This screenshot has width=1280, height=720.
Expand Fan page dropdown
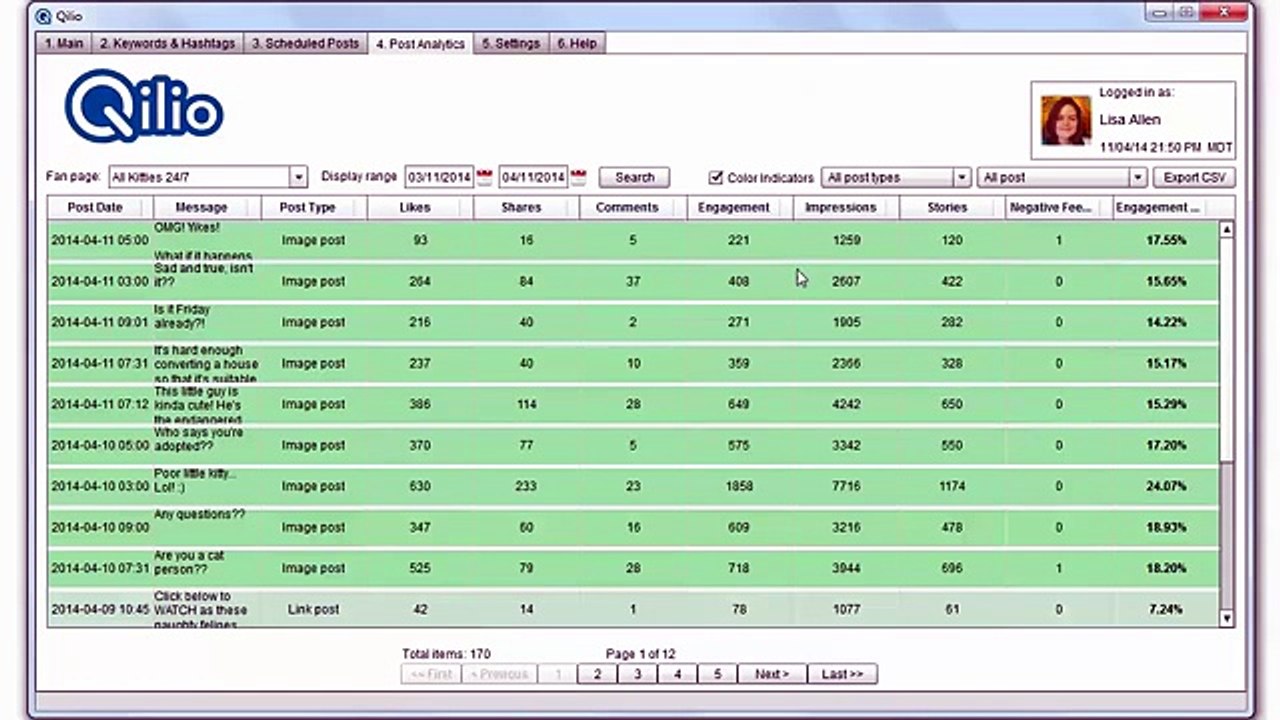pos(298,177)
